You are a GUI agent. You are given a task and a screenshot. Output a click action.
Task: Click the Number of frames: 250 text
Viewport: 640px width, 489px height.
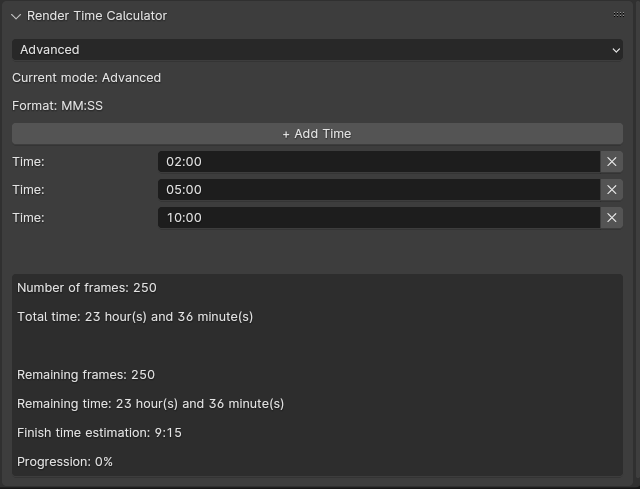(87, 288)
